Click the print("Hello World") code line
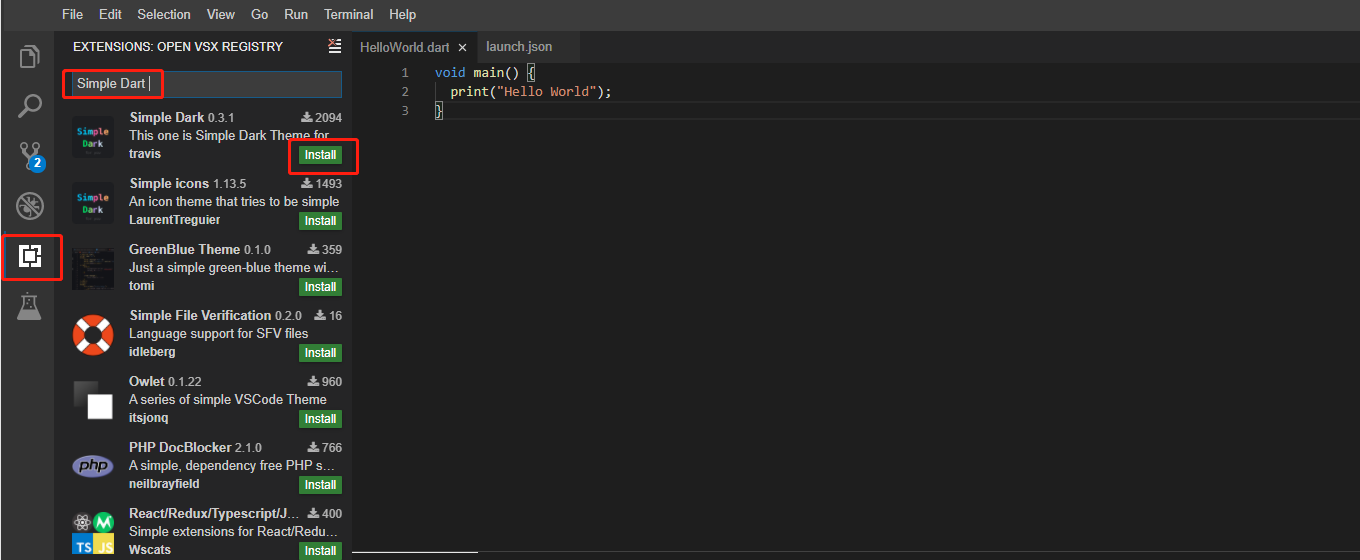 (x=531, y=92)
